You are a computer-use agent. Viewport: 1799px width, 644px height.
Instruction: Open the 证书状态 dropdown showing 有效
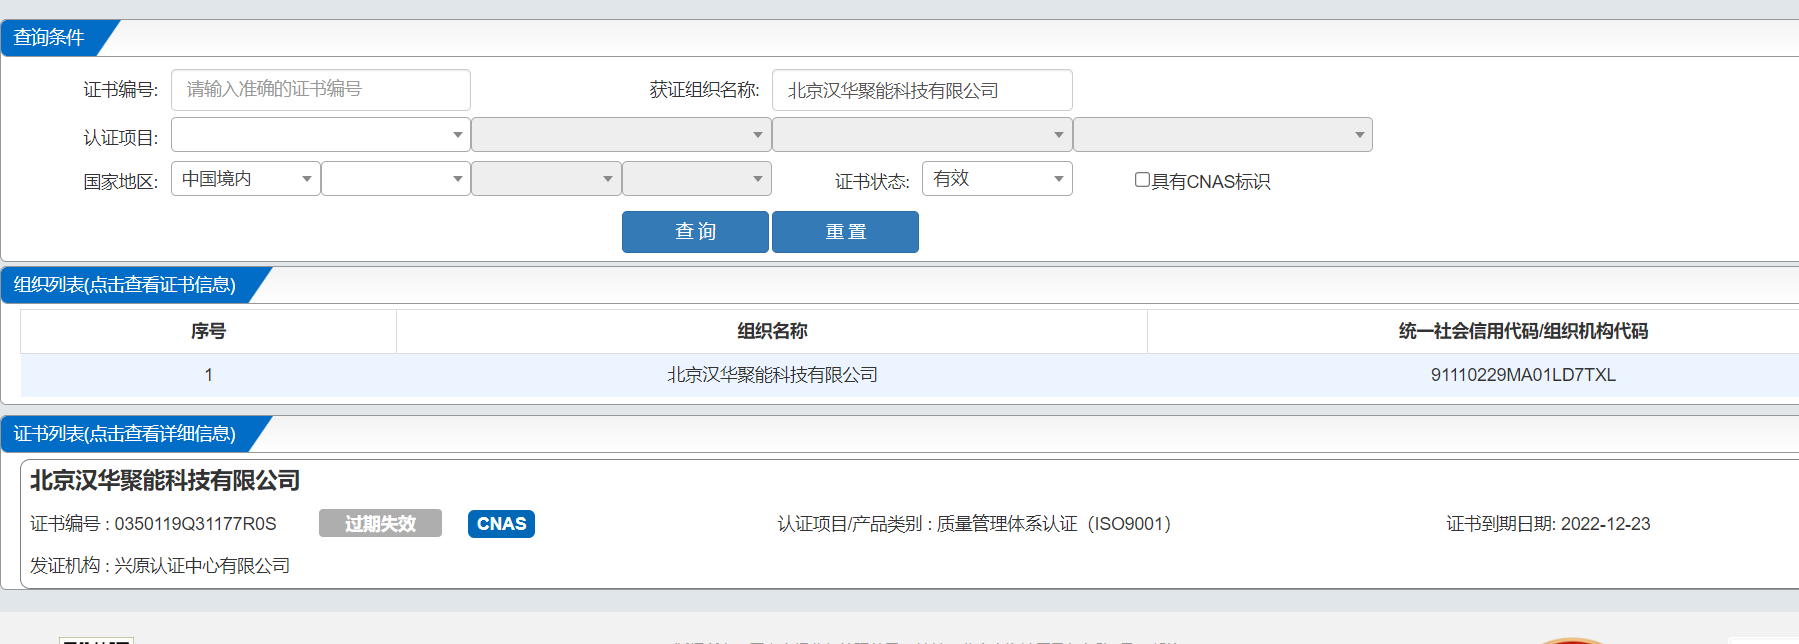pyautogui.click(x=997, y=179)
